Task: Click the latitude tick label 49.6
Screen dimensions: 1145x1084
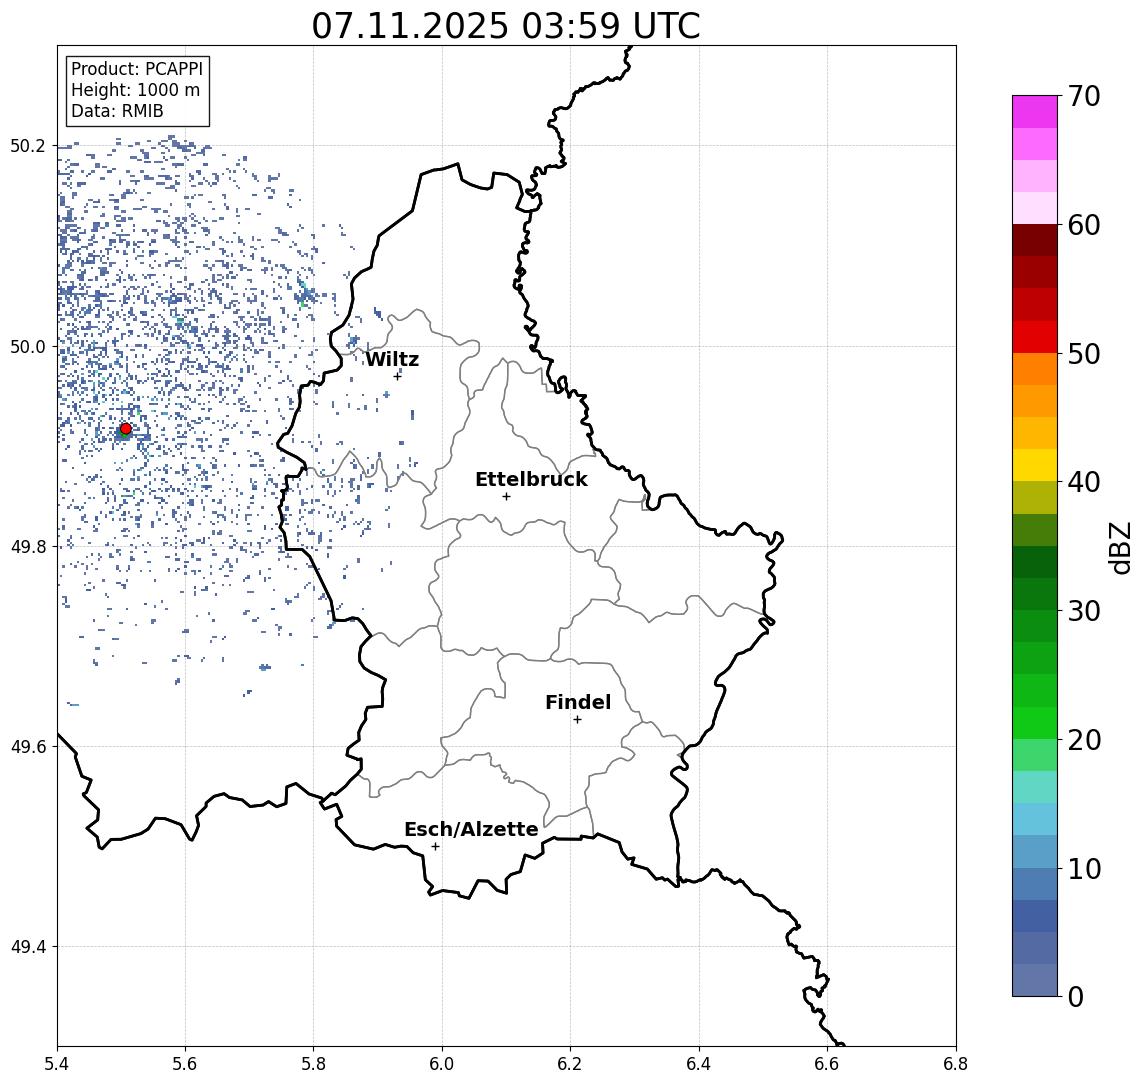Action: click(28, 747)
